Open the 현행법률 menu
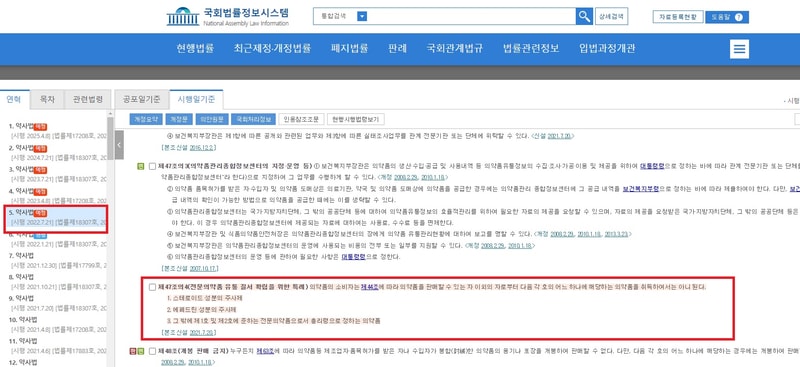Viewport: 800px width, 367px height. pos(195,49)
